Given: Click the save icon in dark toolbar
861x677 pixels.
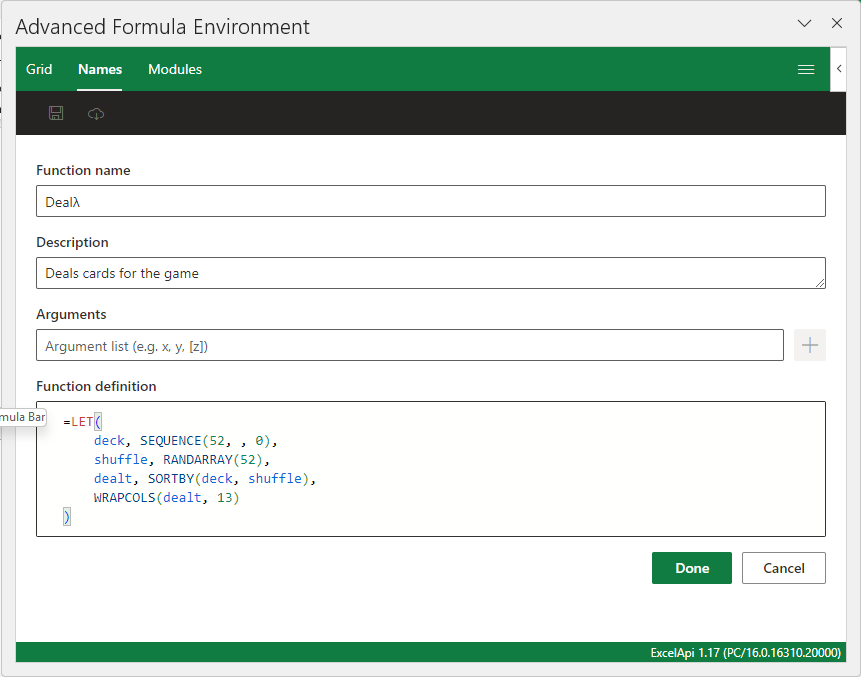Looking at the screenshot, I should 56,113.
